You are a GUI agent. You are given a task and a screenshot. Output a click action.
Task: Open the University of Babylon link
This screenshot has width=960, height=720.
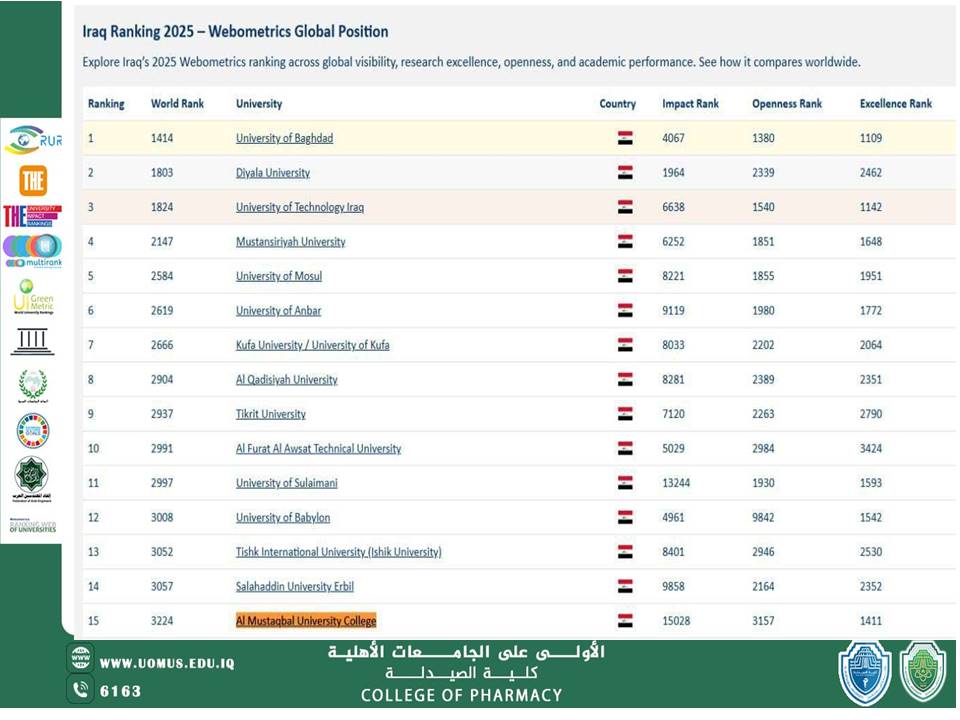click(283, 517)
